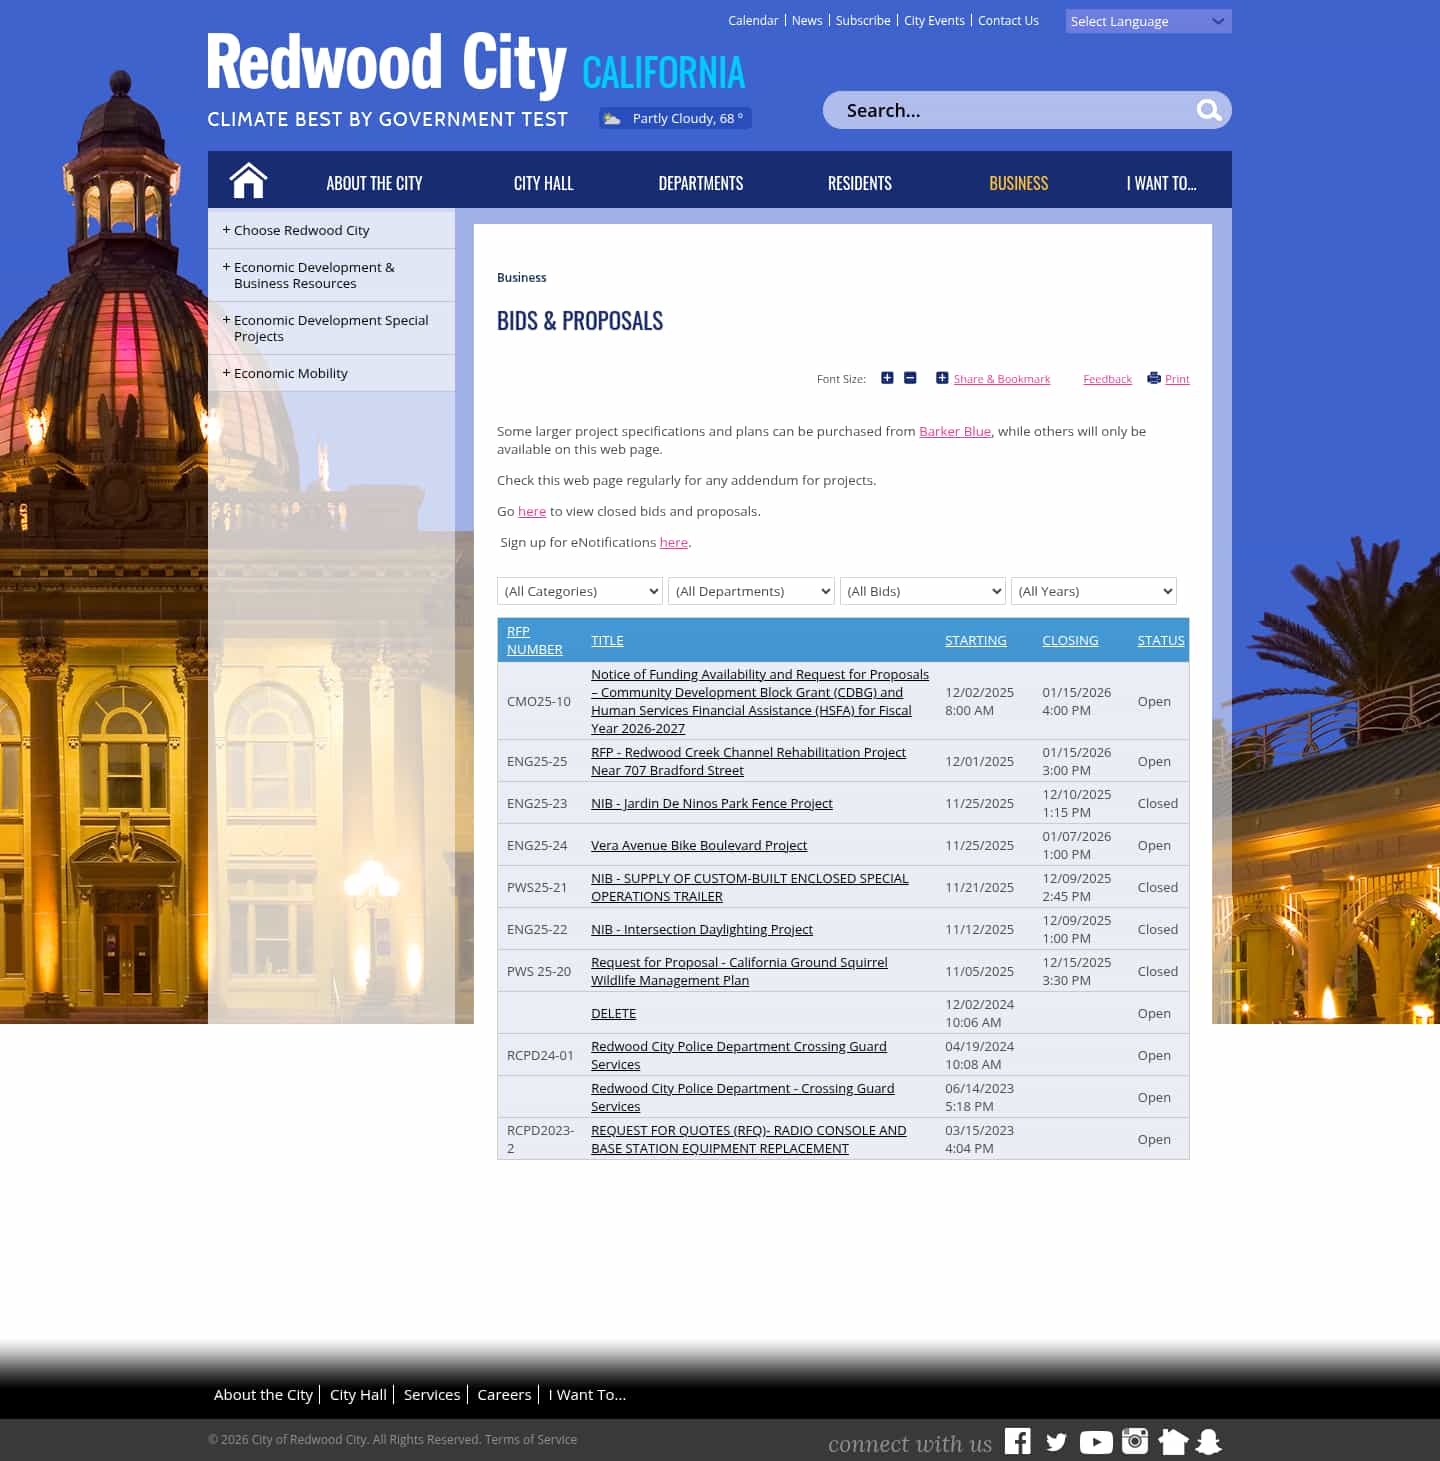Open the (All Years) filter dropdown
This screenshot has height=1461, width=1440.
(1093, 591)
